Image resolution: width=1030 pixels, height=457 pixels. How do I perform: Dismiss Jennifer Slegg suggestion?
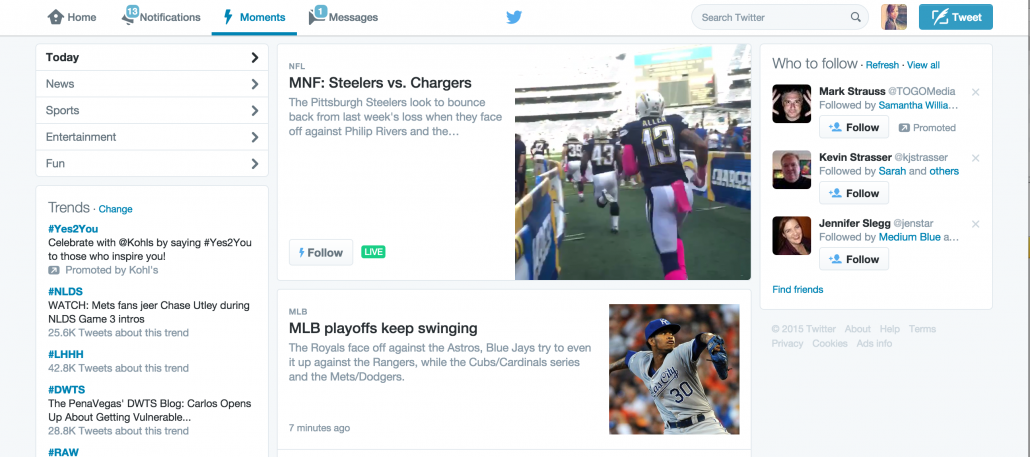pyautogui.click(x=976, y=224)
